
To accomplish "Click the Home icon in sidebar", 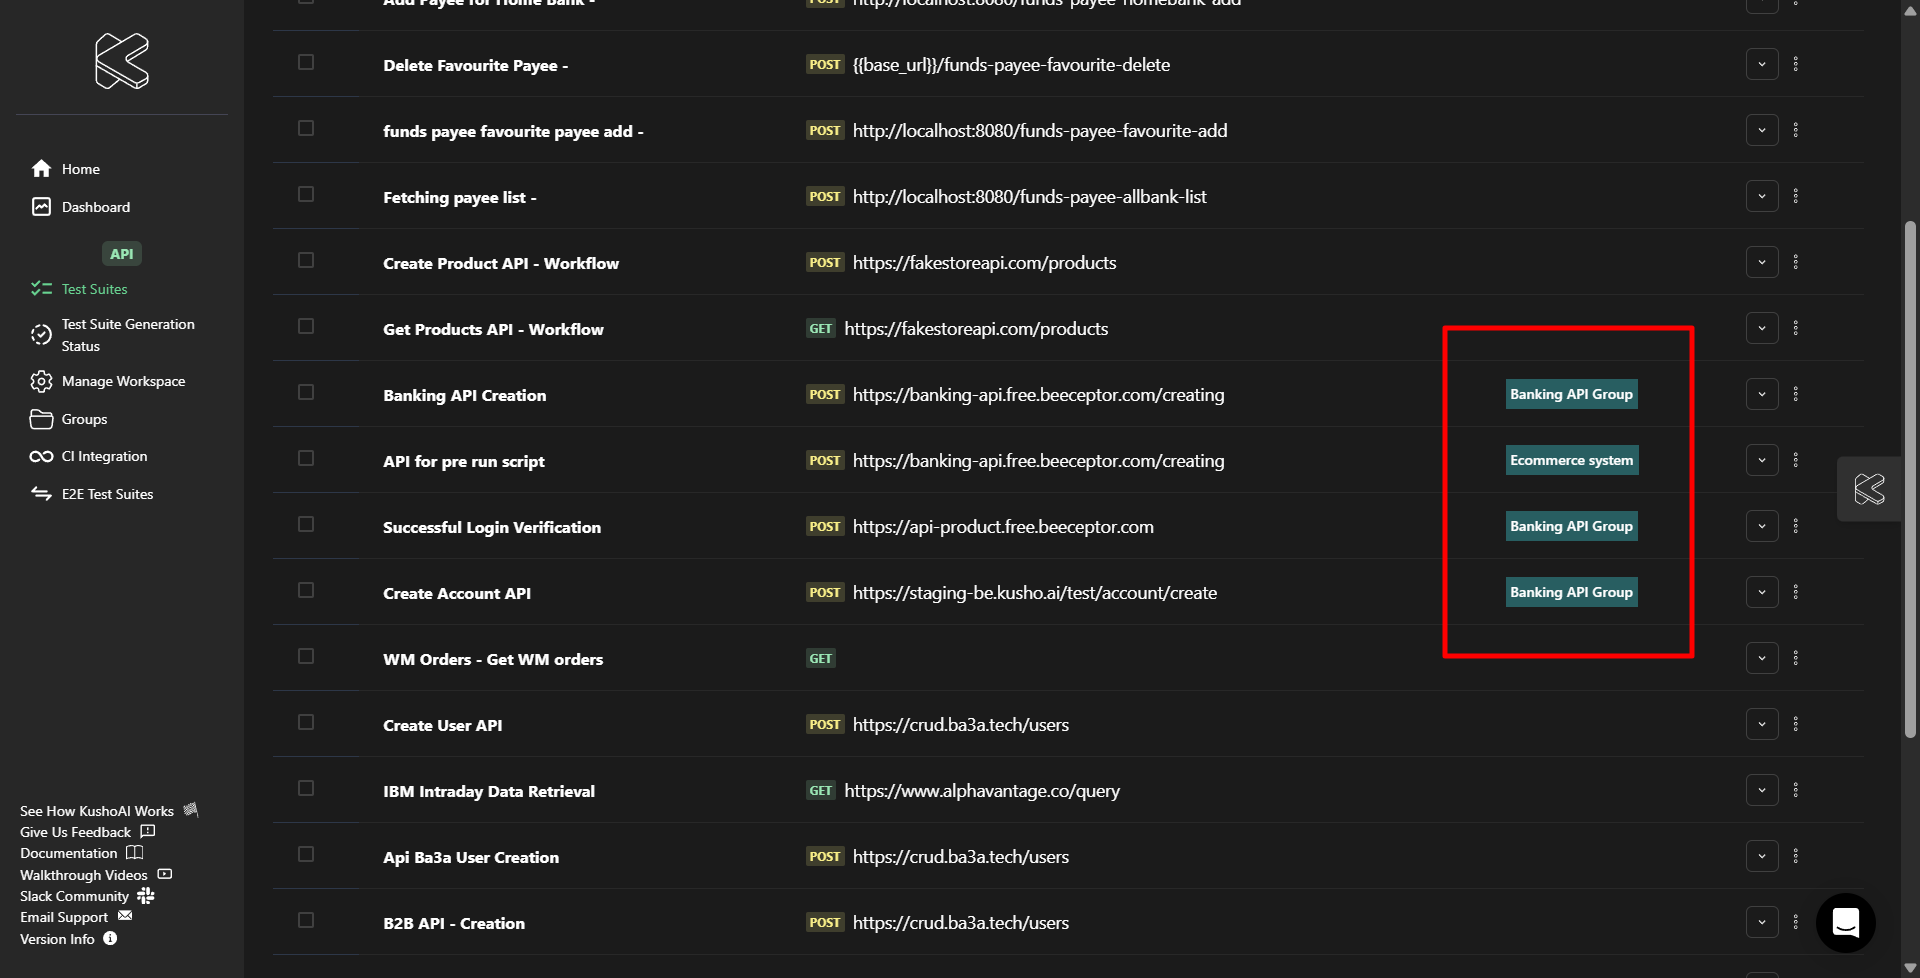I will point(41,169).
